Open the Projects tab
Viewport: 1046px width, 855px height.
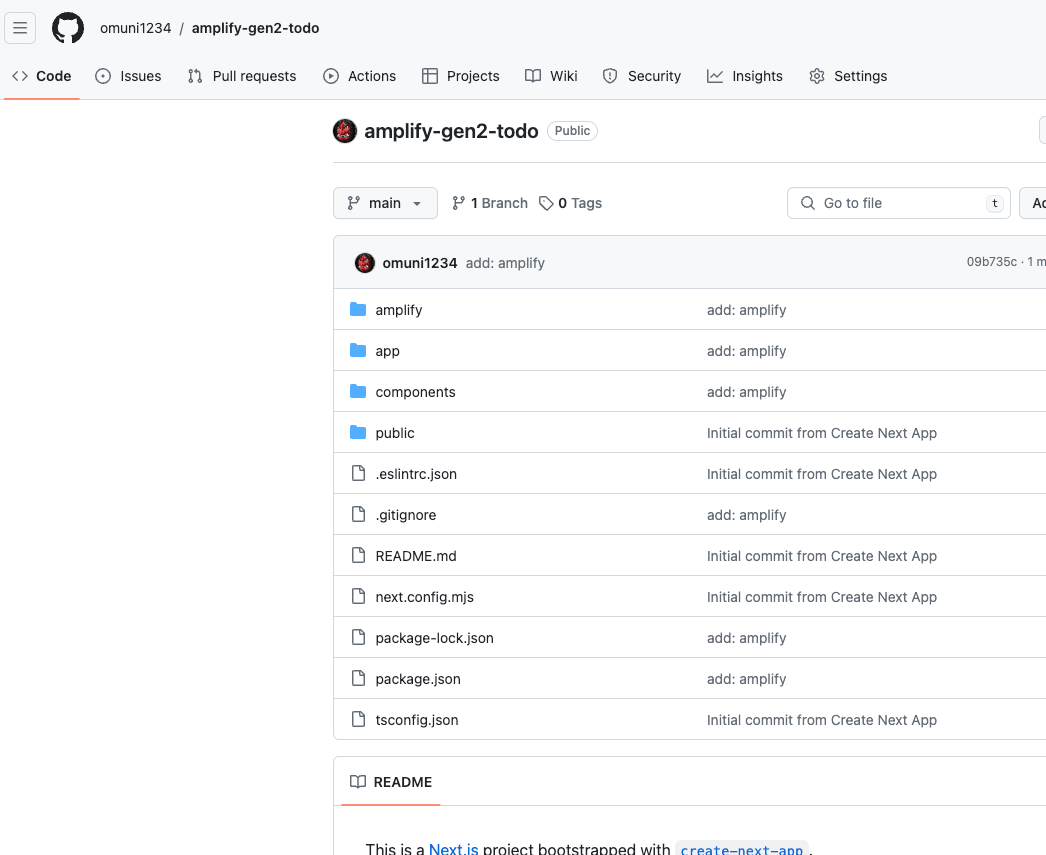coord(460,76)
